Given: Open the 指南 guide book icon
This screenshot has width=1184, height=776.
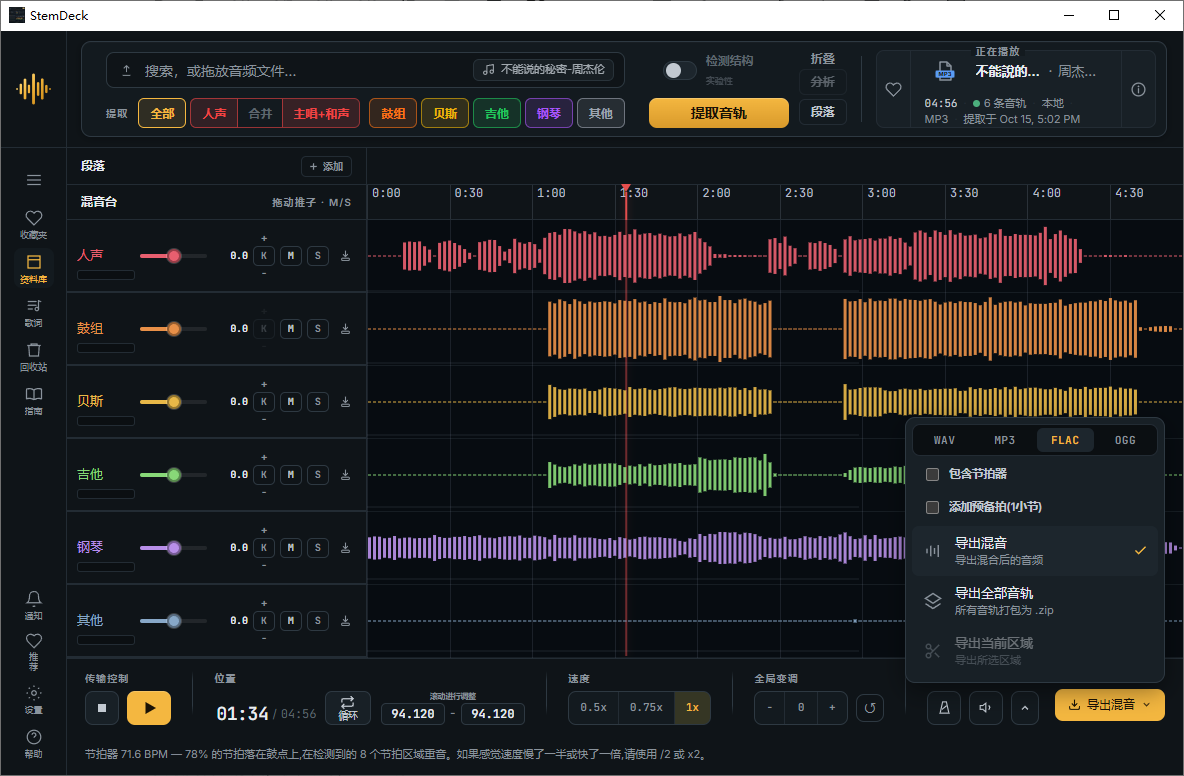Looking at the screenshot, I should [33, 400].
